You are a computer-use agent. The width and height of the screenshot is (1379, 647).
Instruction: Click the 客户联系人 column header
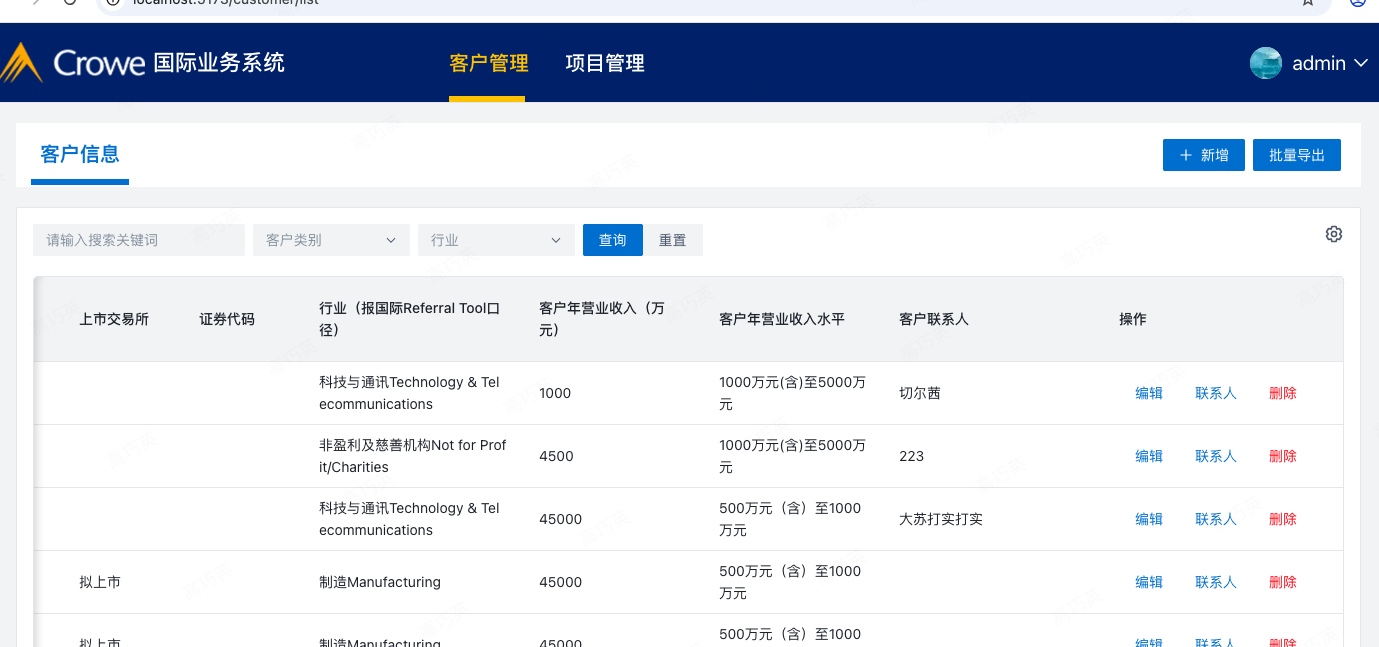[933, 319]
